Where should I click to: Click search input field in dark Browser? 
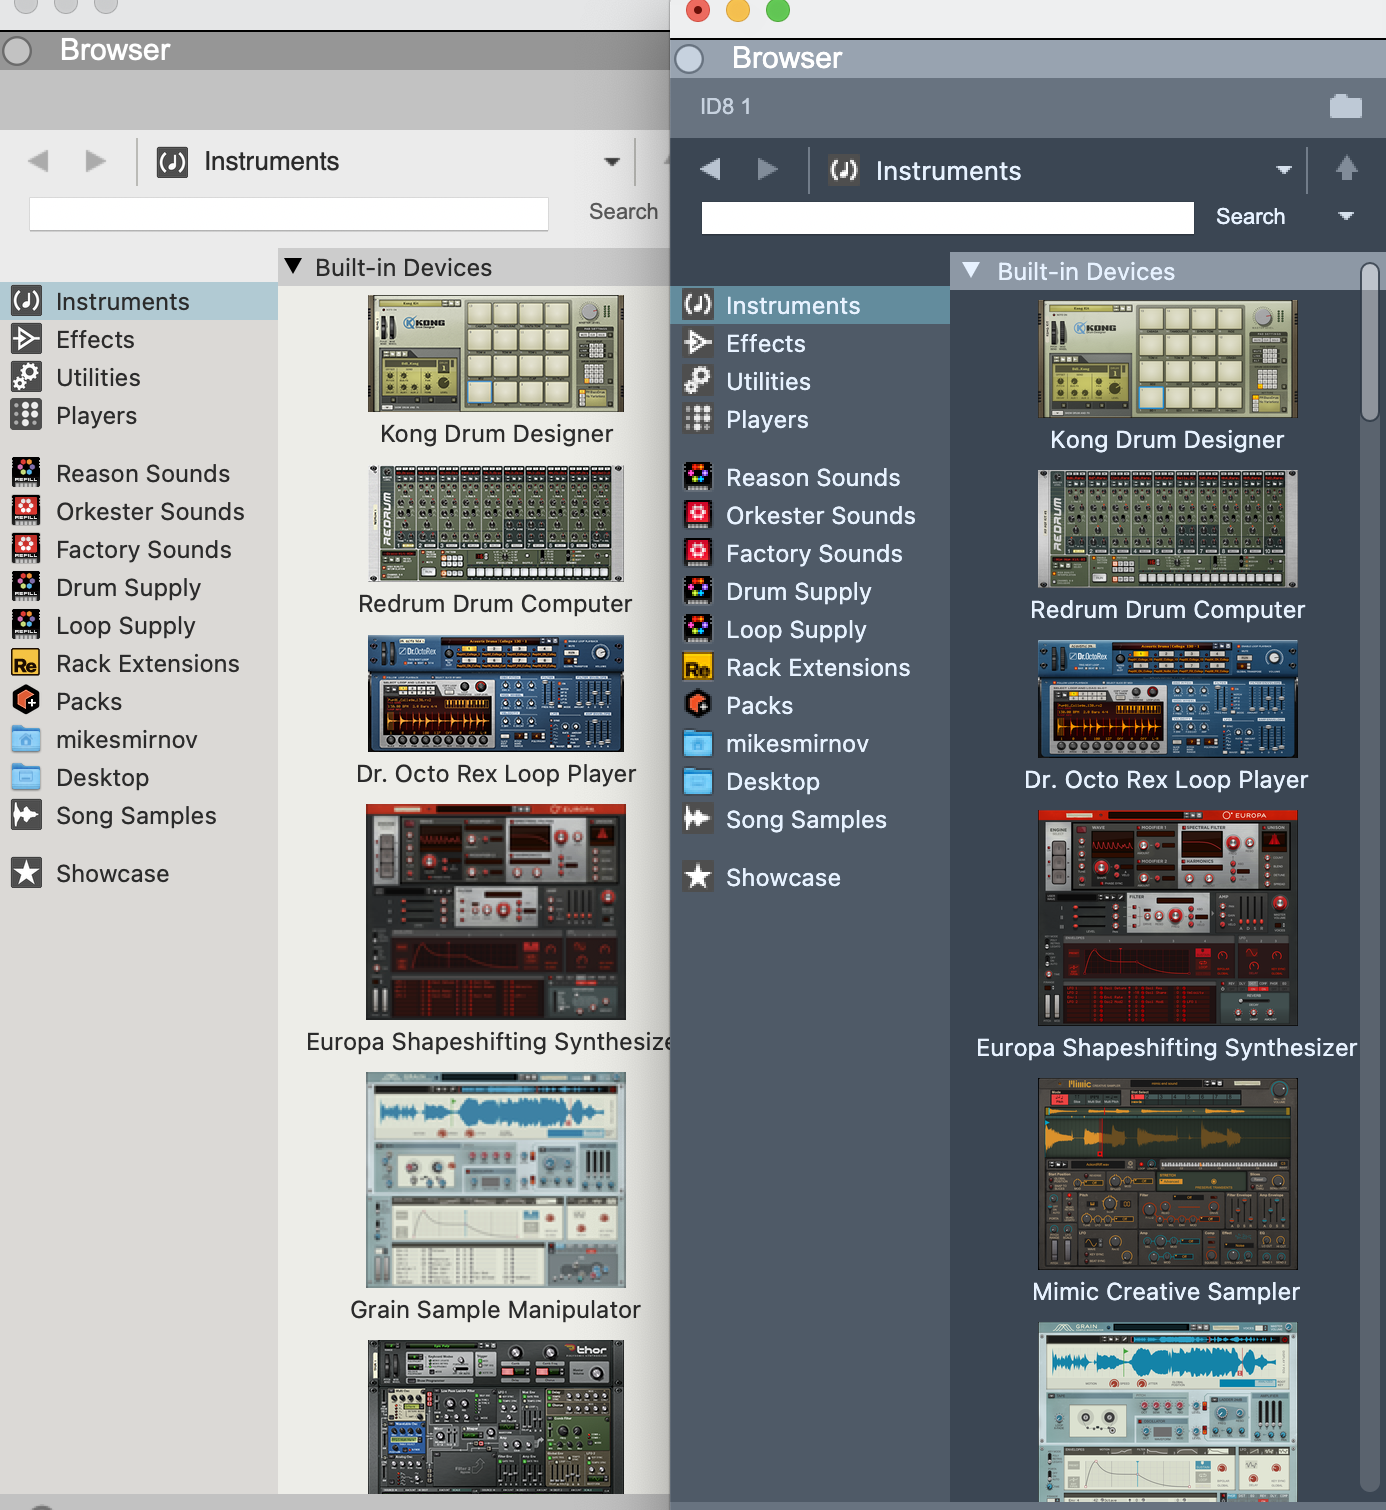pos(948,217)
